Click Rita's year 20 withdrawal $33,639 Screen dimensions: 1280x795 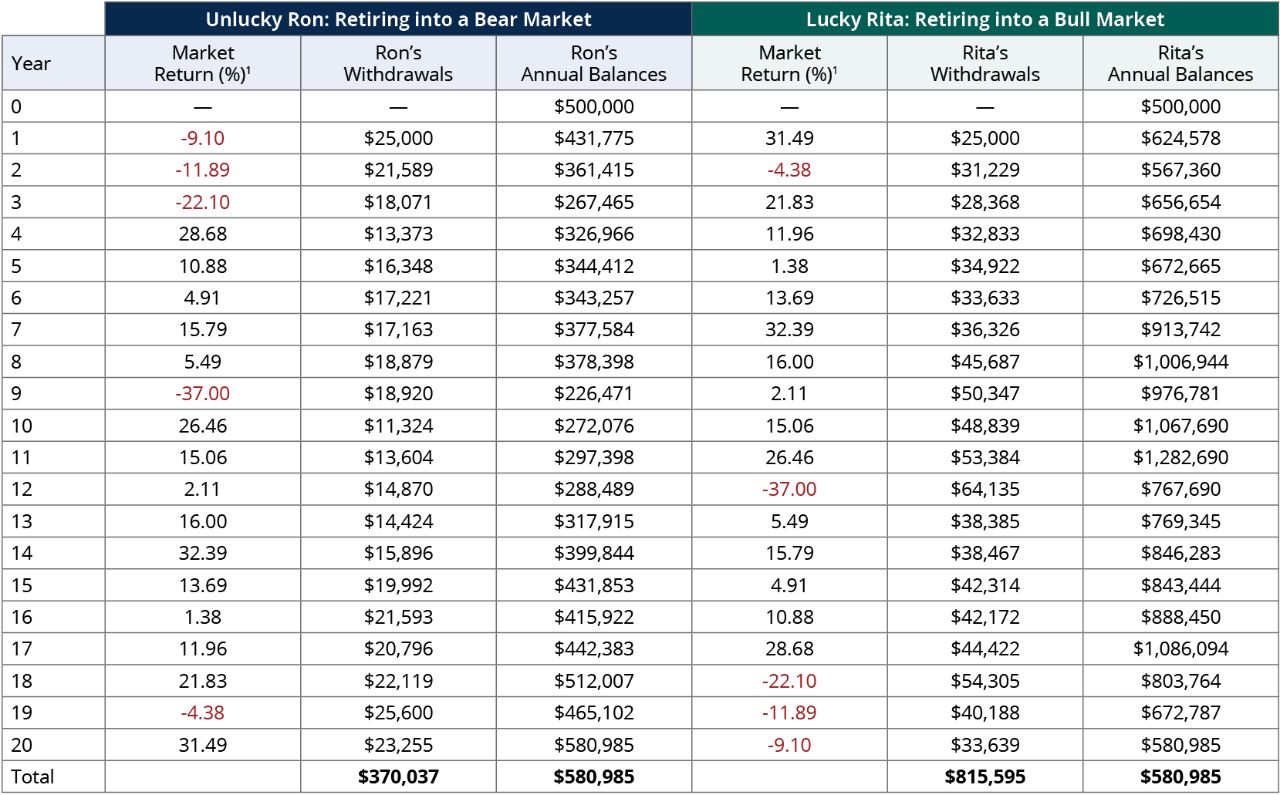click(x=985, y=745)
